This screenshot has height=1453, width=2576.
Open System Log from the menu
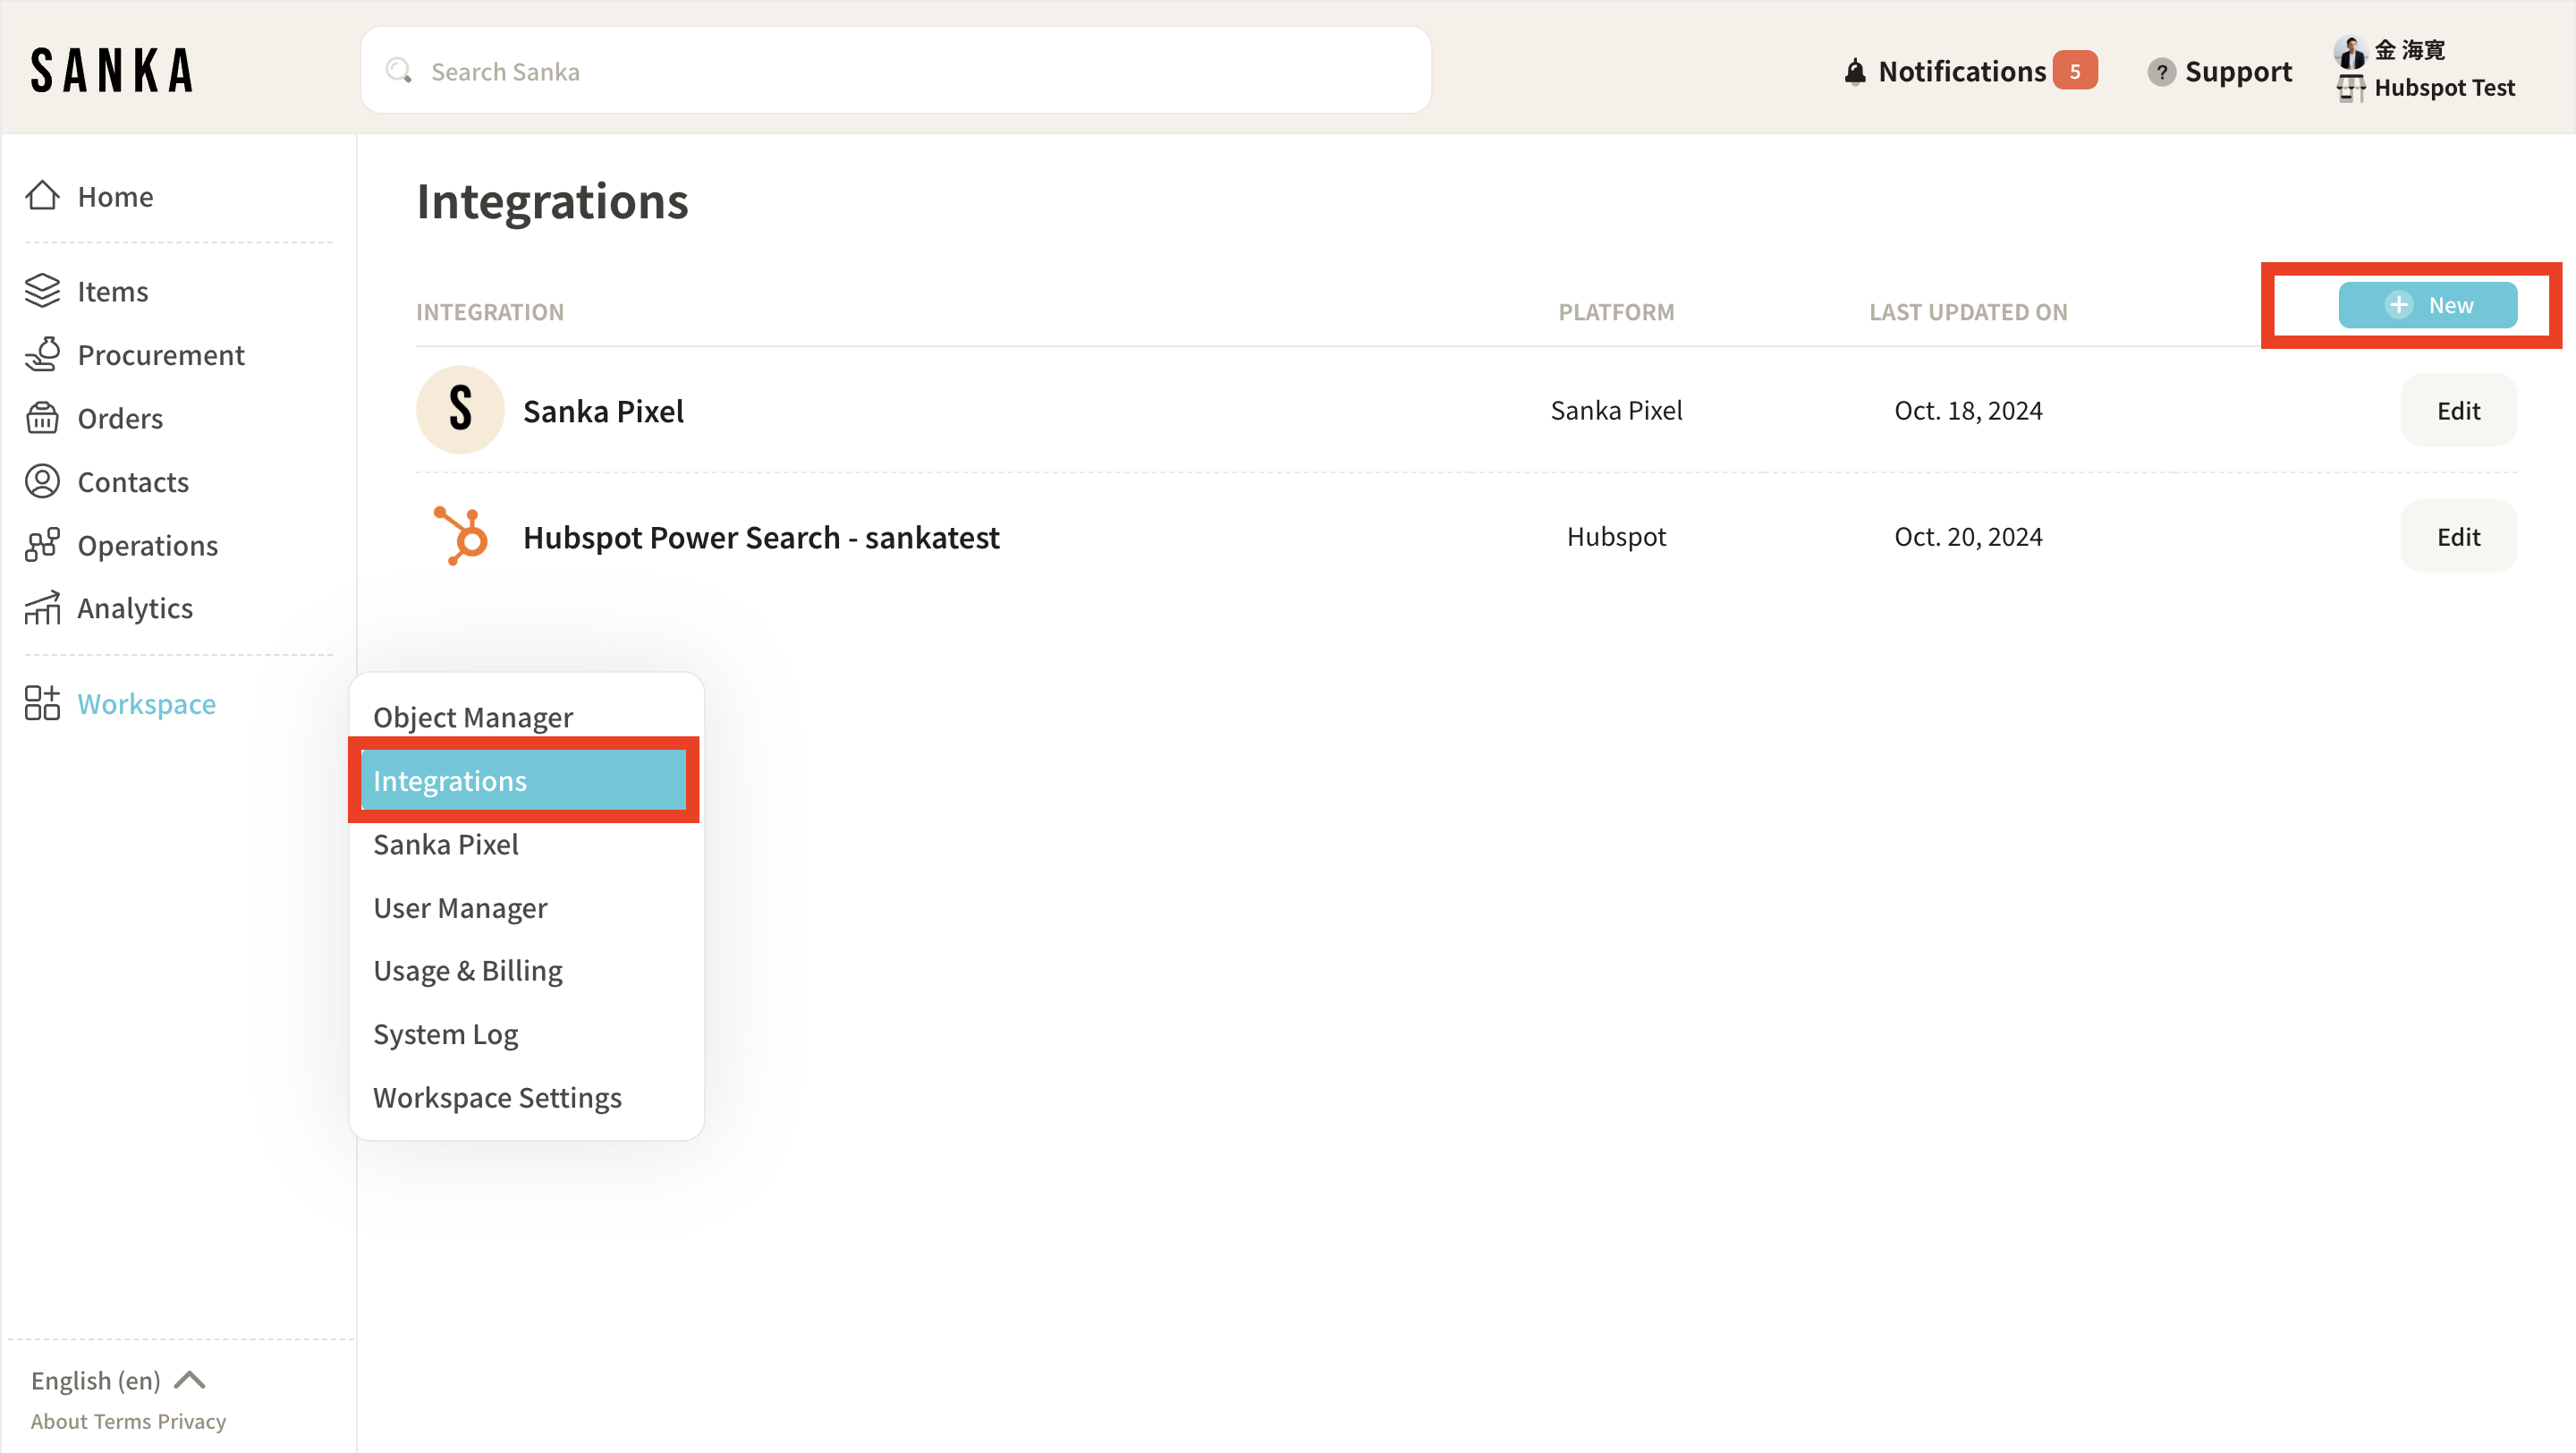coord(445,1034)
